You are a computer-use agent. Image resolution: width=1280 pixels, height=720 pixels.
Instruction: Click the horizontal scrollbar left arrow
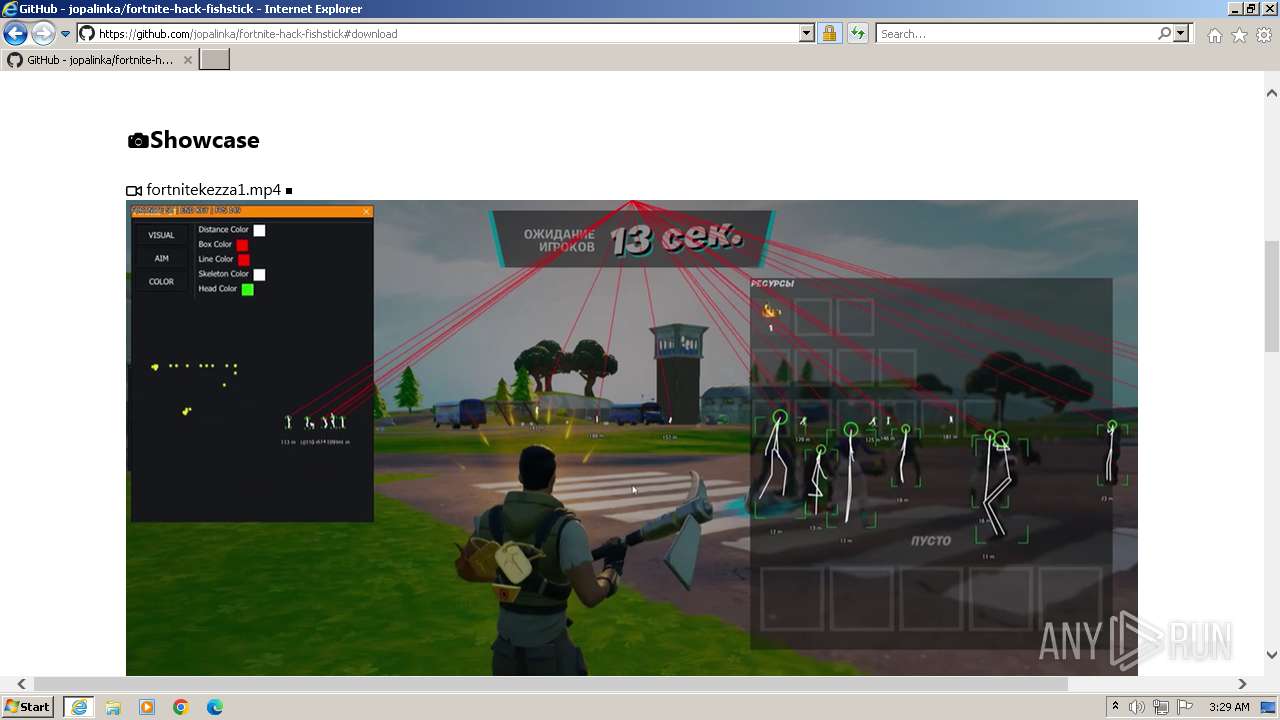click(x=21, y=684)
